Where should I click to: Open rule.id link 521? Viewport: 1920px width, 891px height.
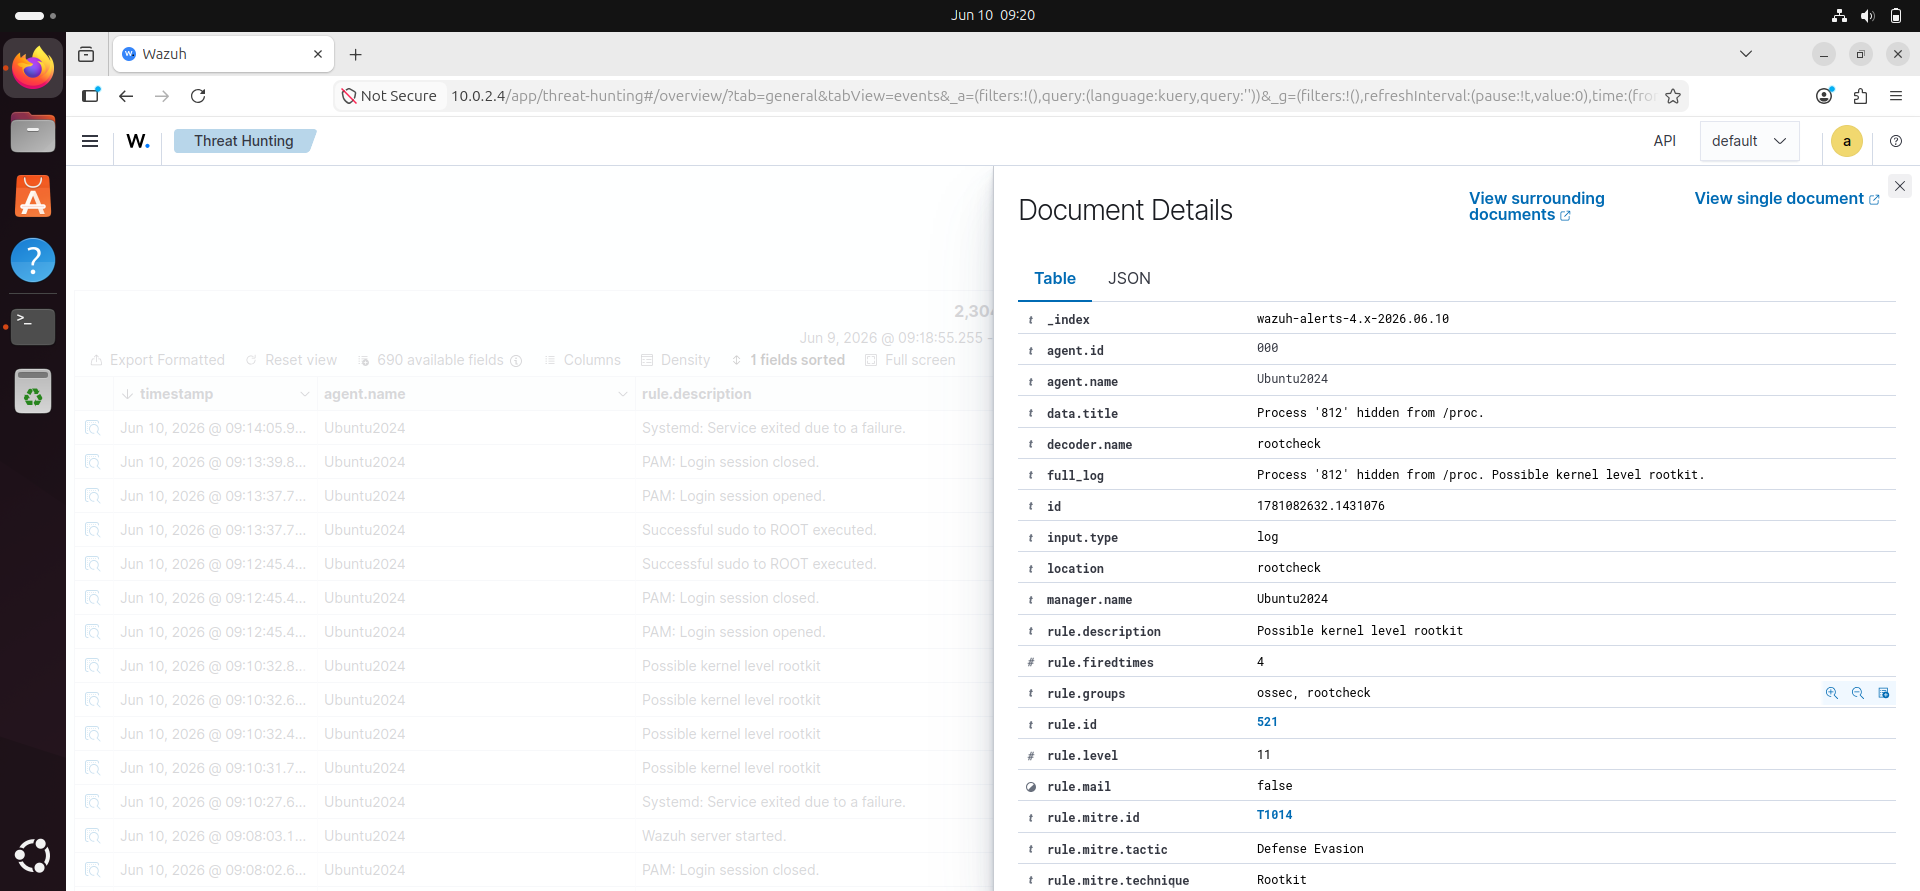coord(1267,722)
